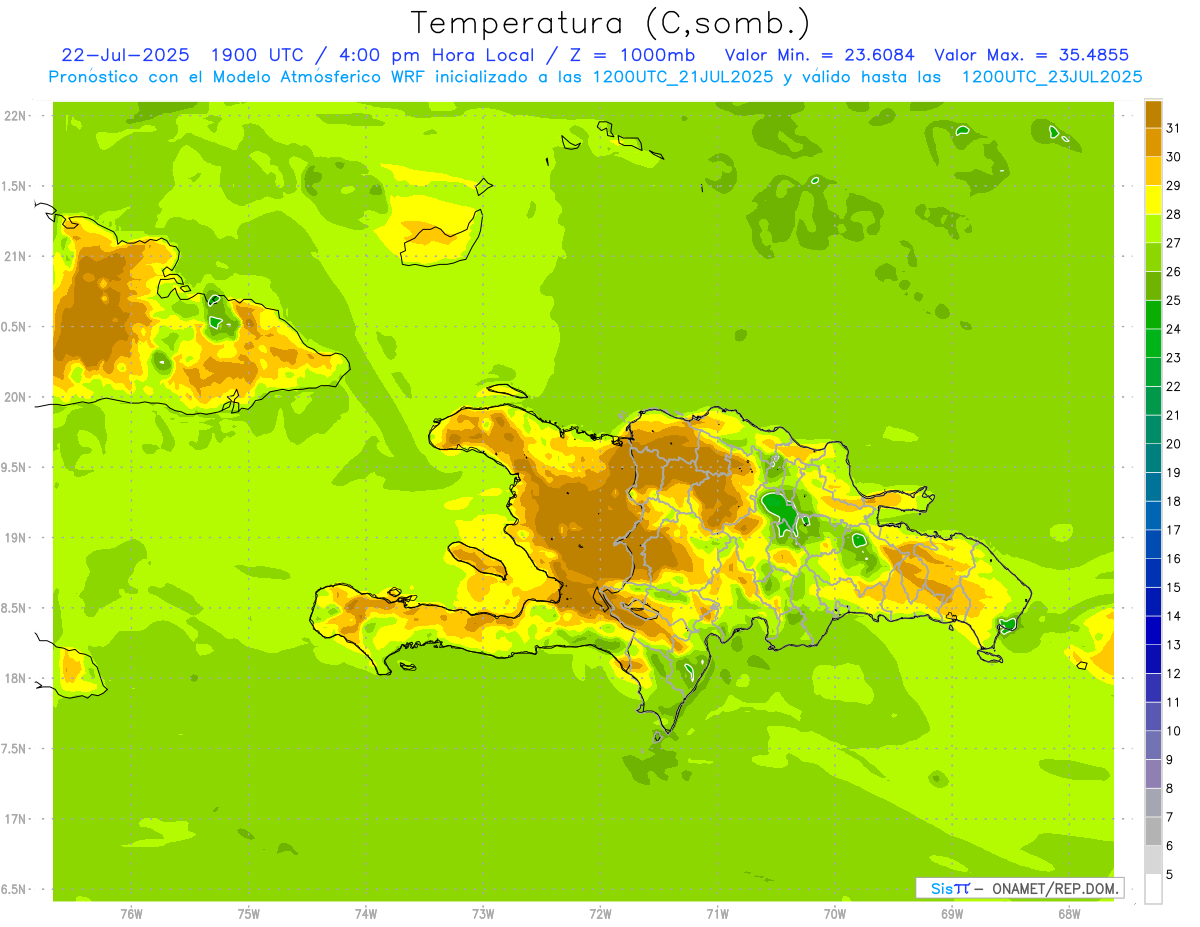Pick the amber swatch between 29 and 30
The height and width of the screenshot is (927, 1200).
1153,171
